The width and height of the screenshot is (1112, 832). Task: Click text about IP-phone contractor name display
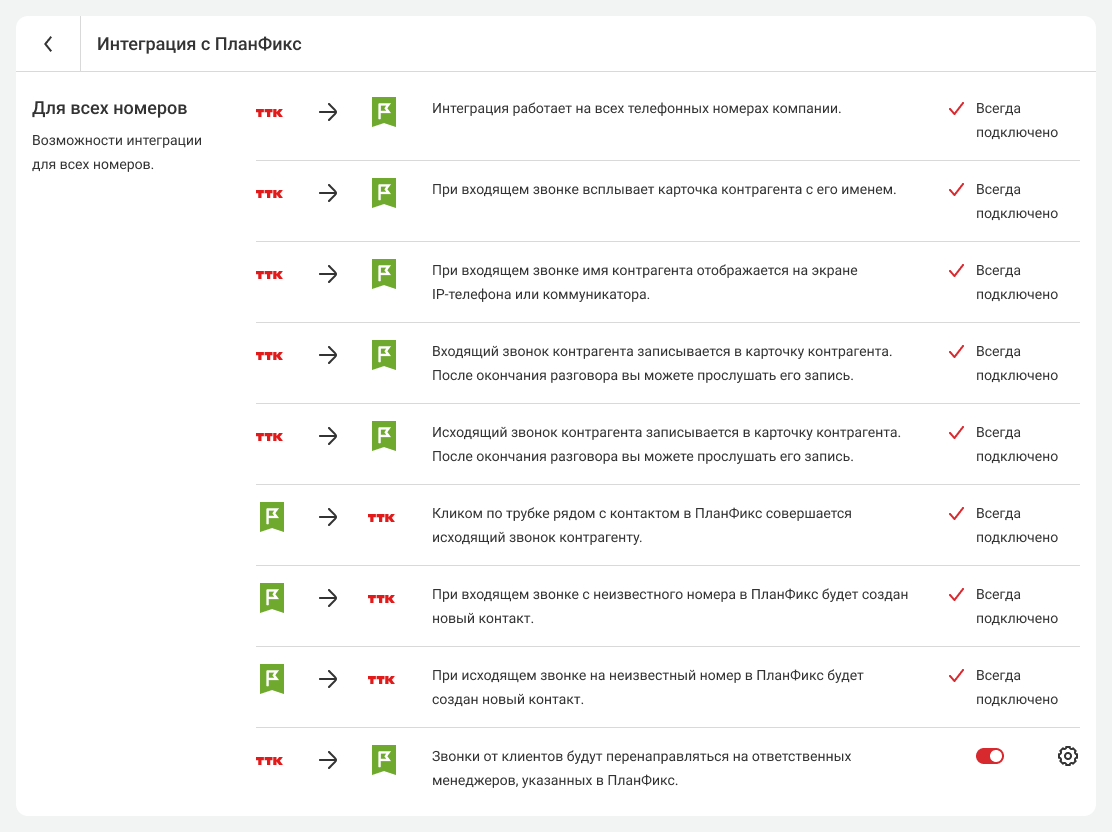click(x=644, y=282)
